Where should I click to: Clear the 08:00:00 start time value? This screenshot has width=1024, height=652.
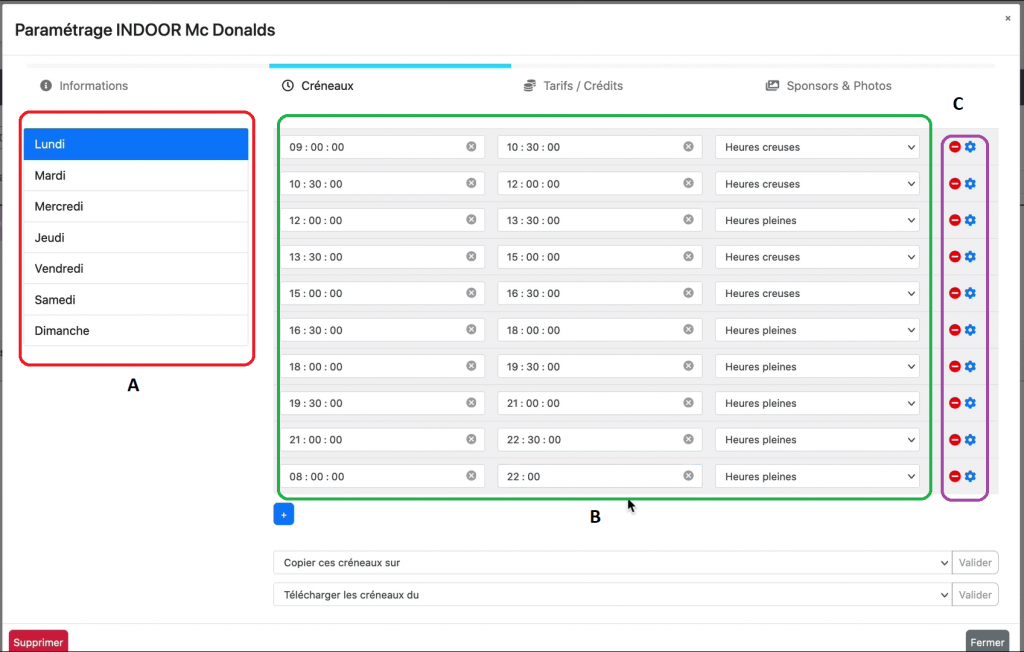pos(471,476)
